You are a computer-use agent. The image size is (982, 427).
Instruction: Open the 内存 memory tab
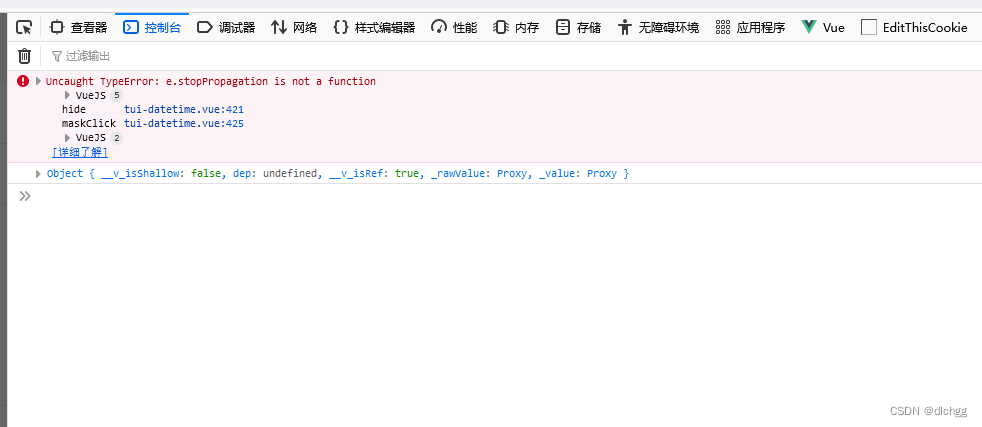516,28
